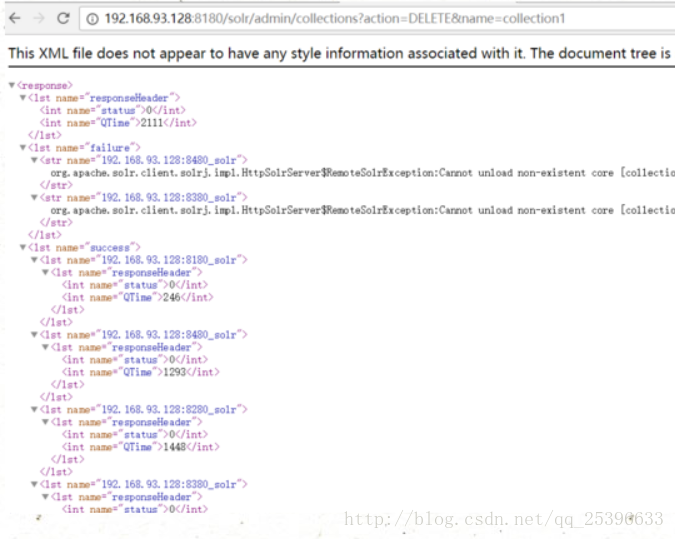The height and width of the screenshot is (539, 675).
Task: Click the lst name="failure" tag text
Action: [84, 148]
